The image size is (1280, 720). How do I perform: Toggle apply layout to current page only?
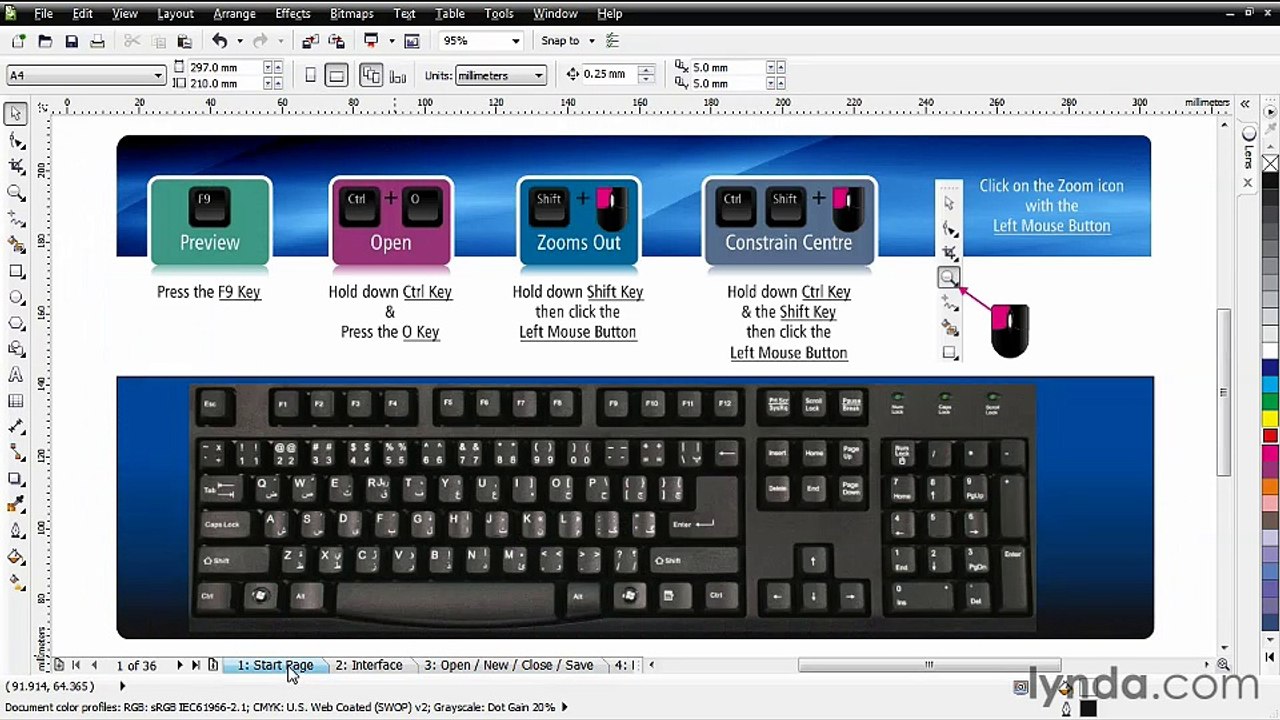[398, 75]
